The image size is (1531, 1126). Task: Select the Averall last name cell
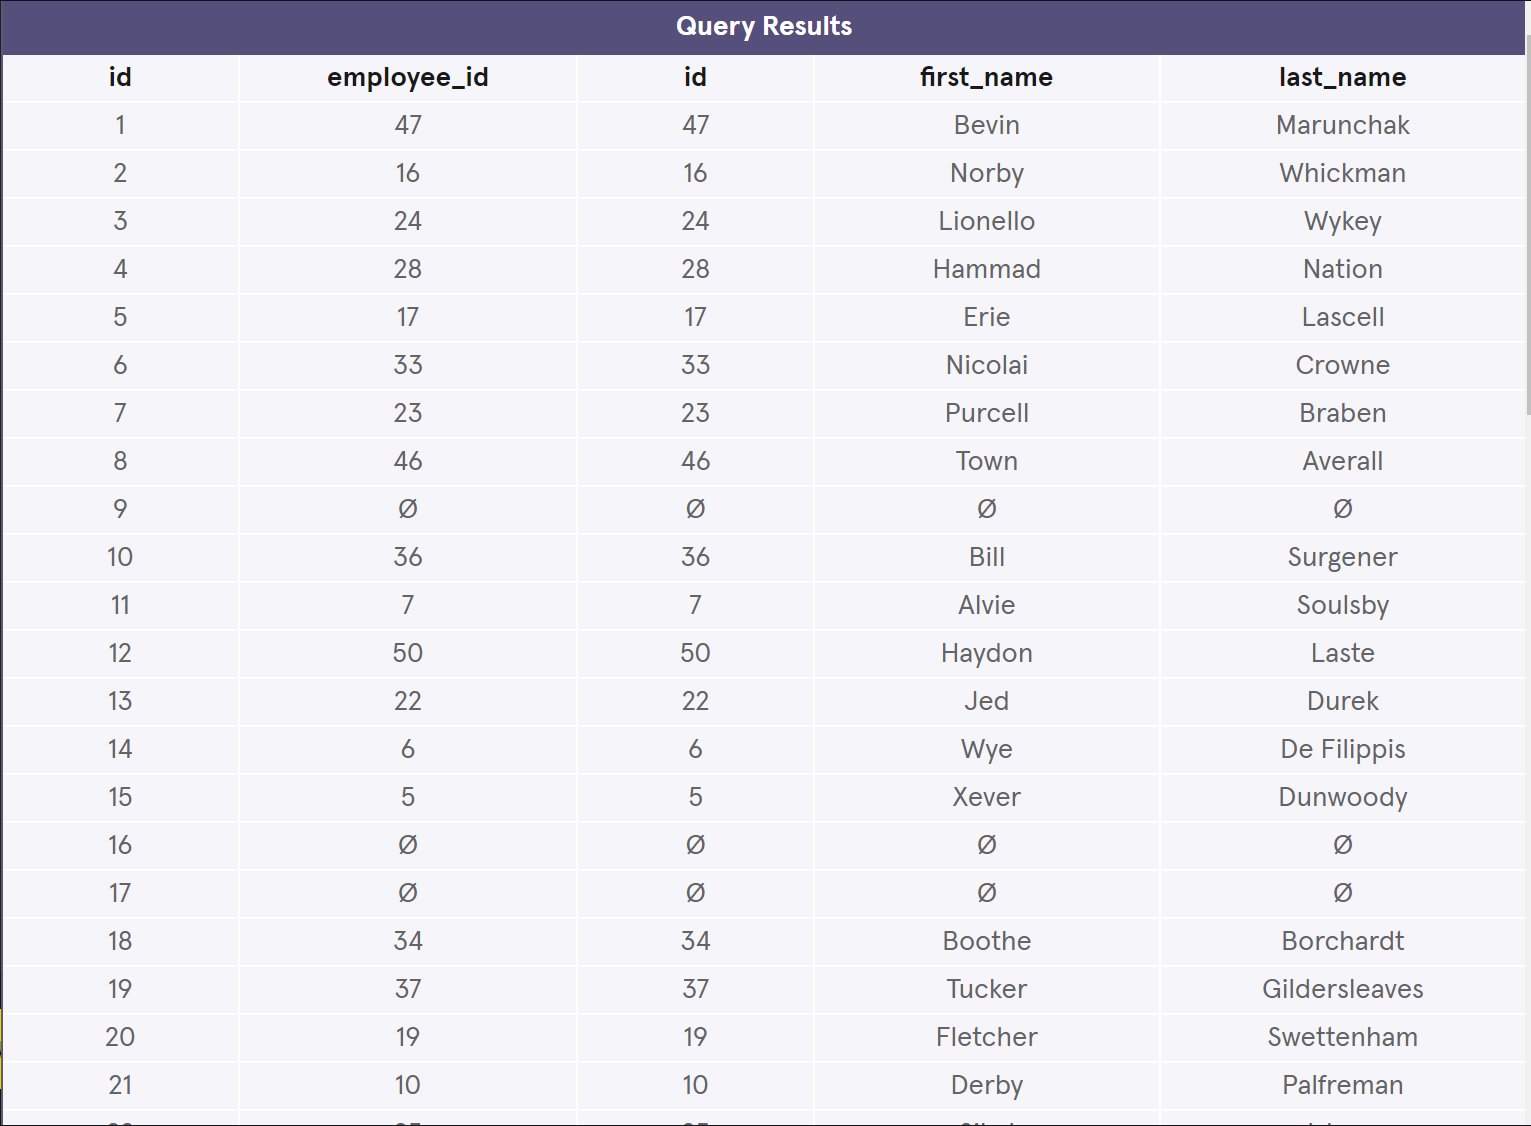pos(1343,462)
